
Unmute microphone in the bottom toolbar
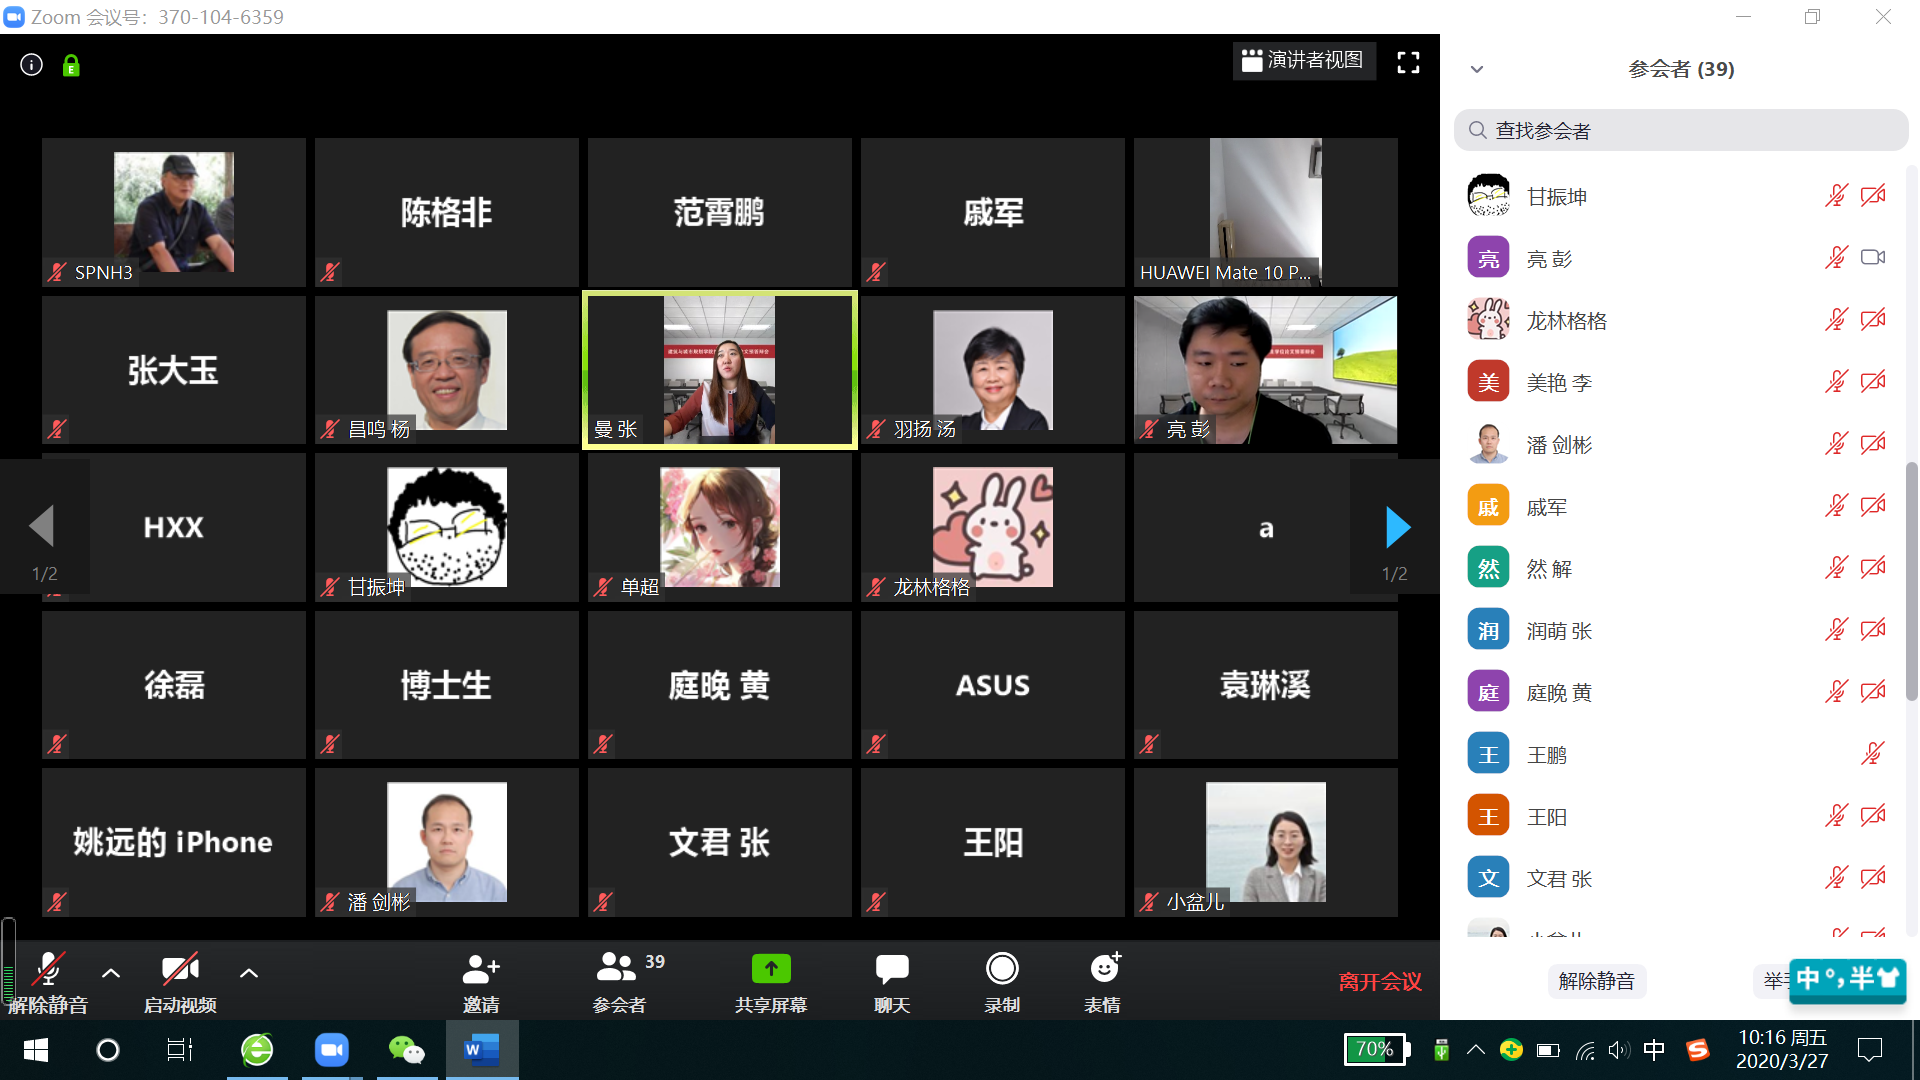(48, 970)
